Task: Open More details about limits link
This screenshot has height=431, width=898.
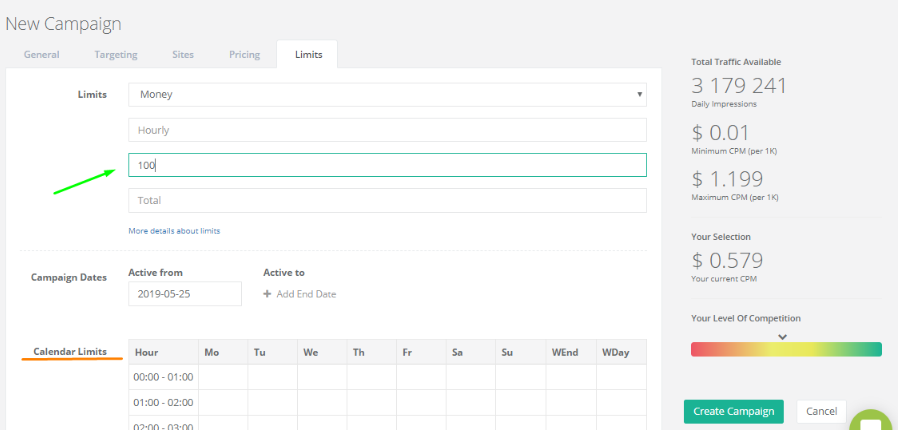Action: [174, 231]
